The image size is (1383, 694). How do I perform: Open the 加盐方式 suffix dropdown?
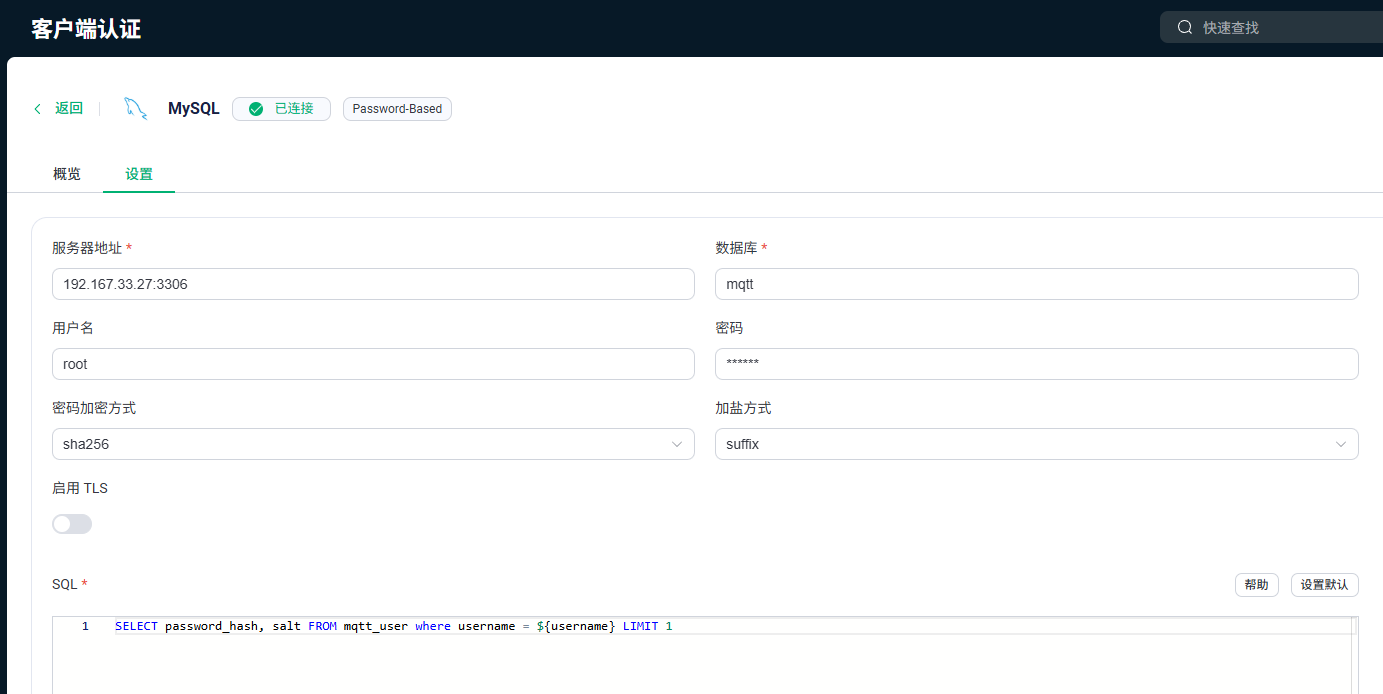coord(1037,444)
